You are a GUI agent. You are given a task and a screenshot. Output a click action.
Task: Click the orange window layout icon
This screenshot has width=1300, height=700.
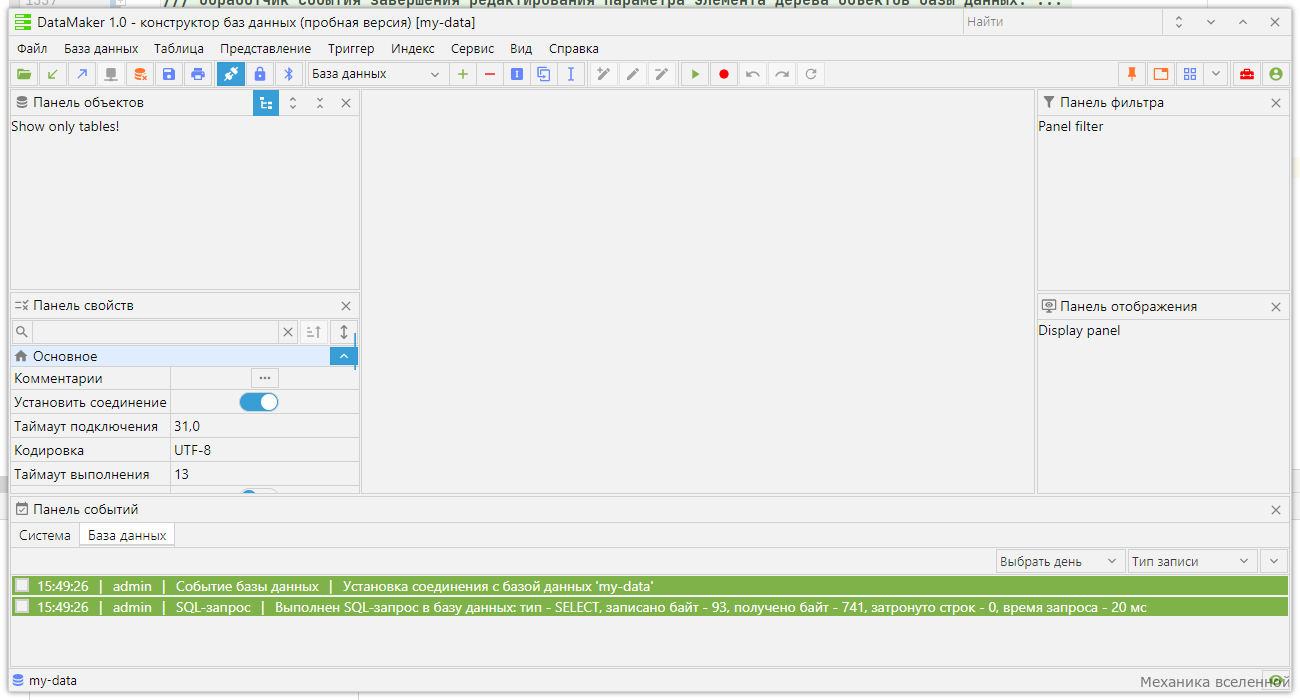pyautogui.click(x=1161, y=74)
